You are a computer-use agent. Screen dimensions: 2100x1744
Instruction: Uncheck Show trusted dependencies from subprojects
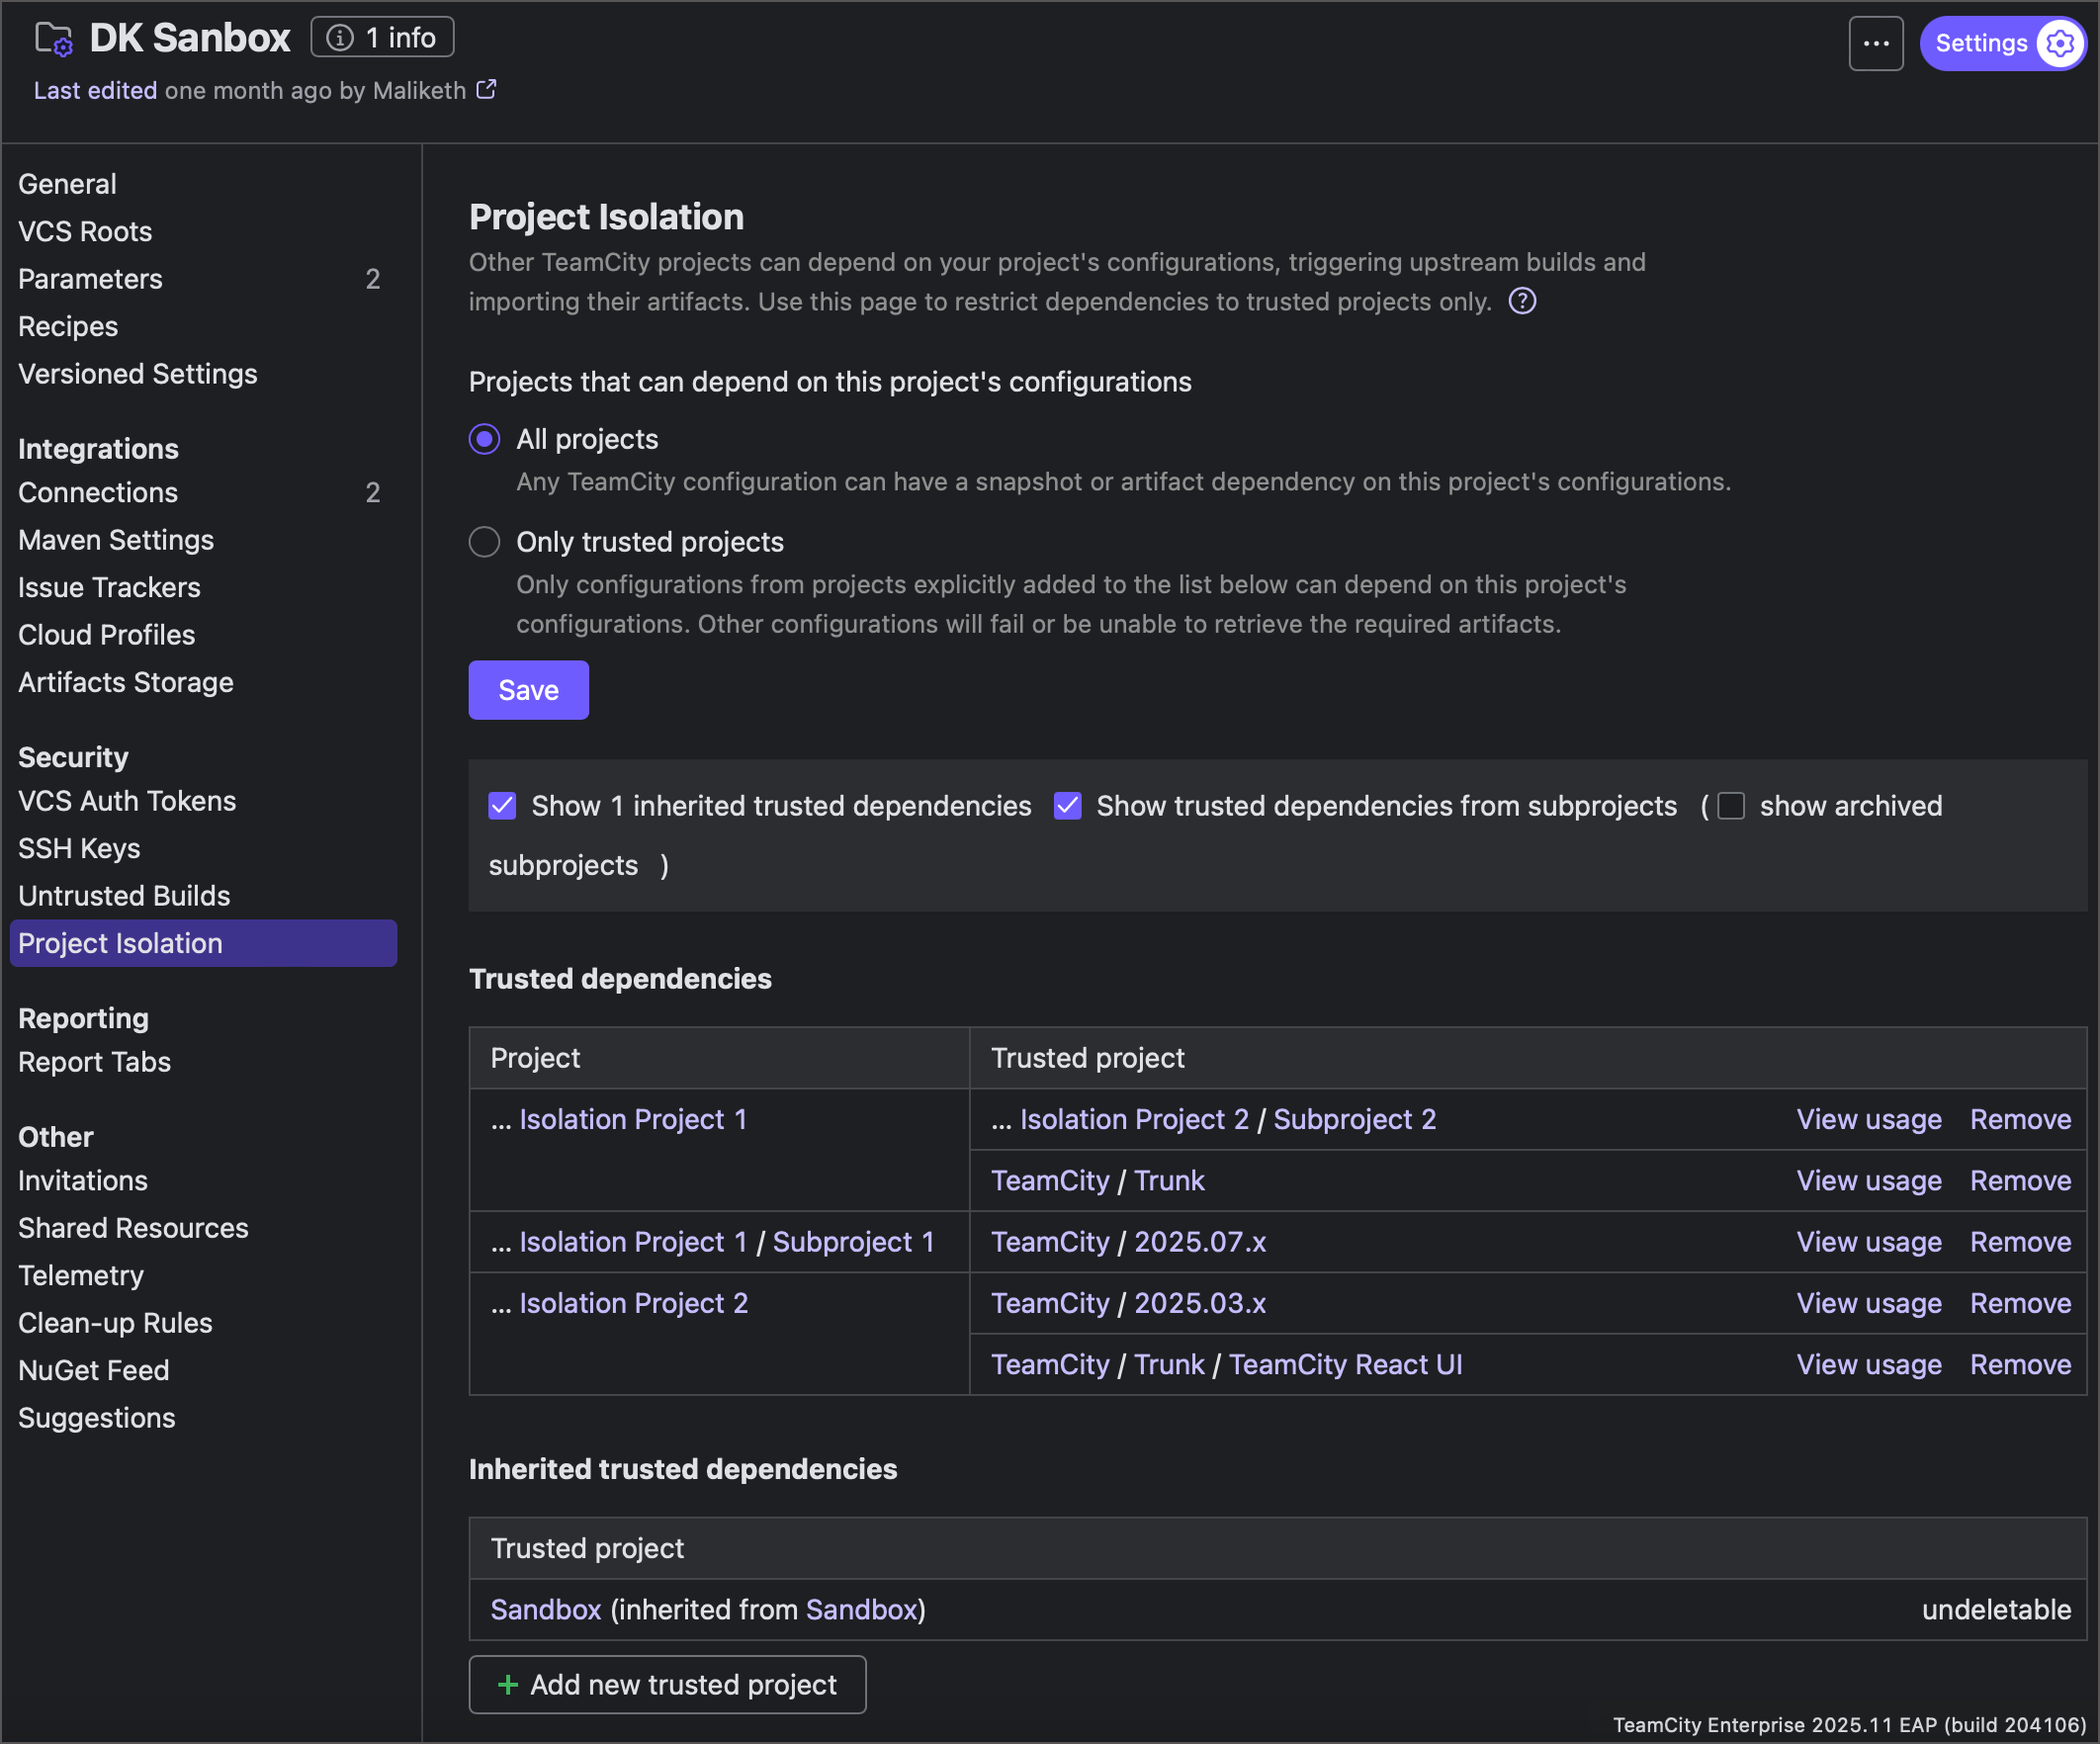point(1068,805)
